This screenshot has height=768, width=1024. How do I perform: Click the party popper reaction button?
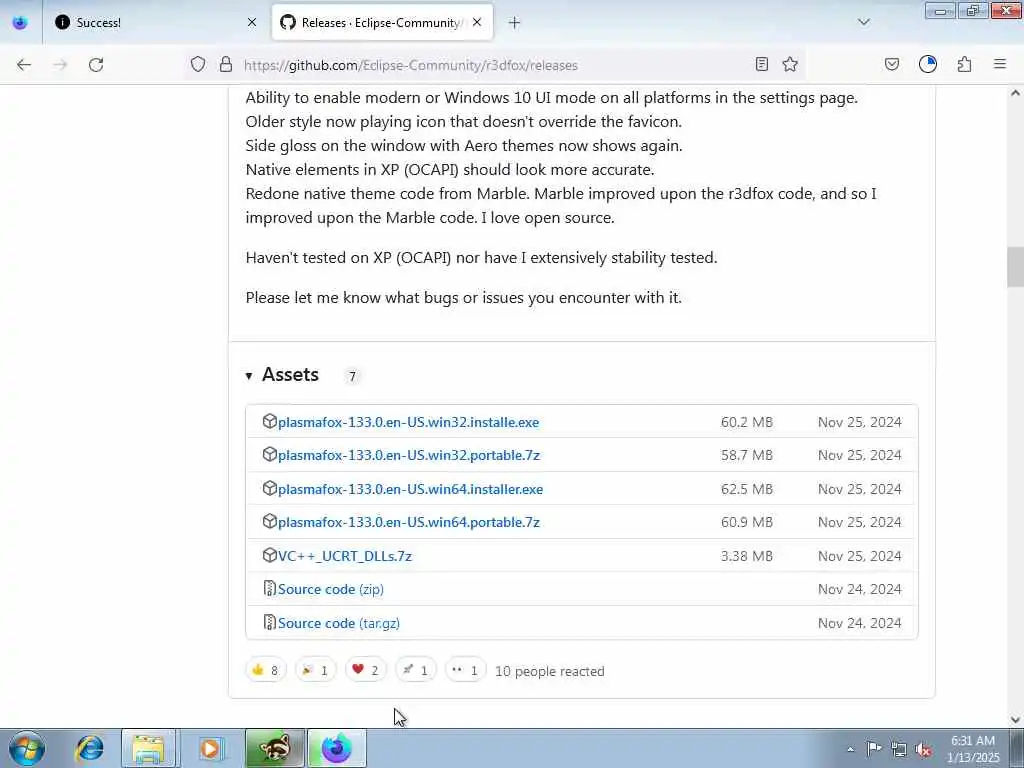(x=315, y=670)
